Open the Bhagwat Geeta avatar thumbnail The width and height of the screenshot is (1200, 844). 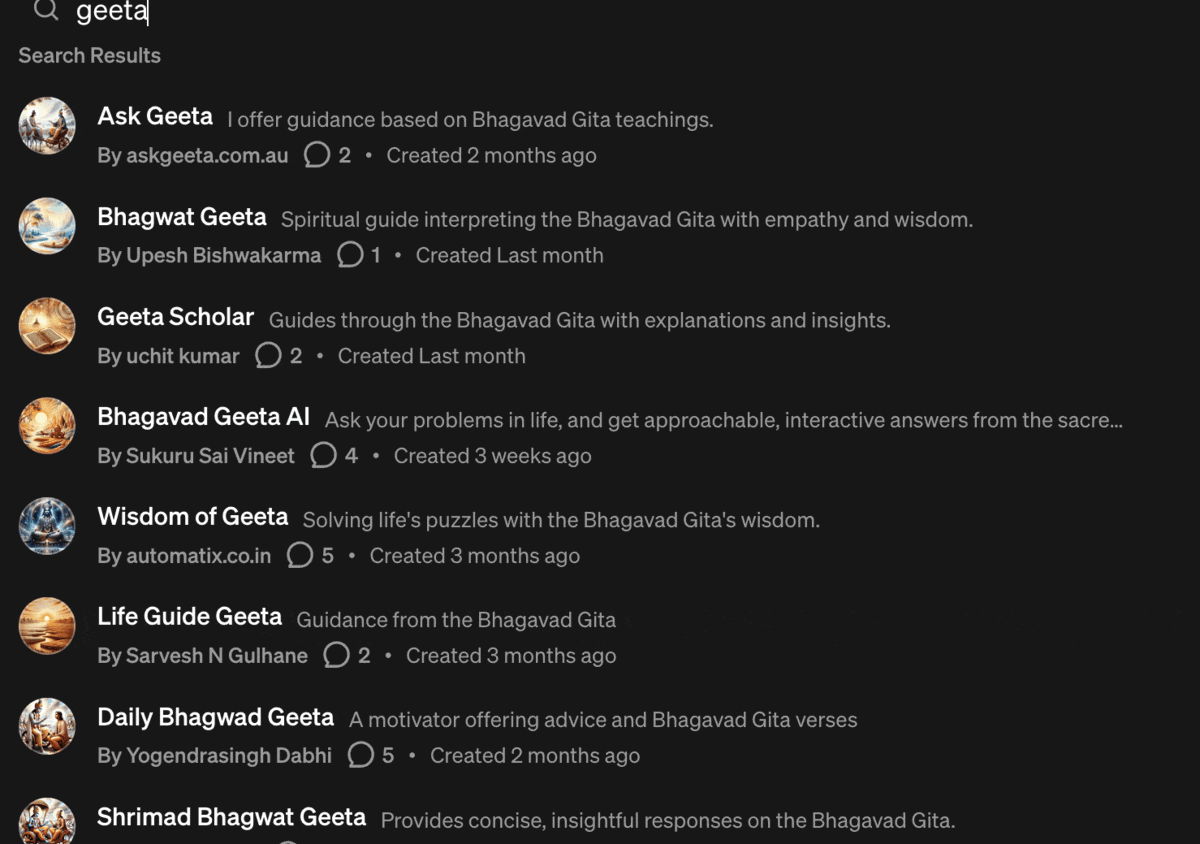pyautogui.click(x=47, y=226)
